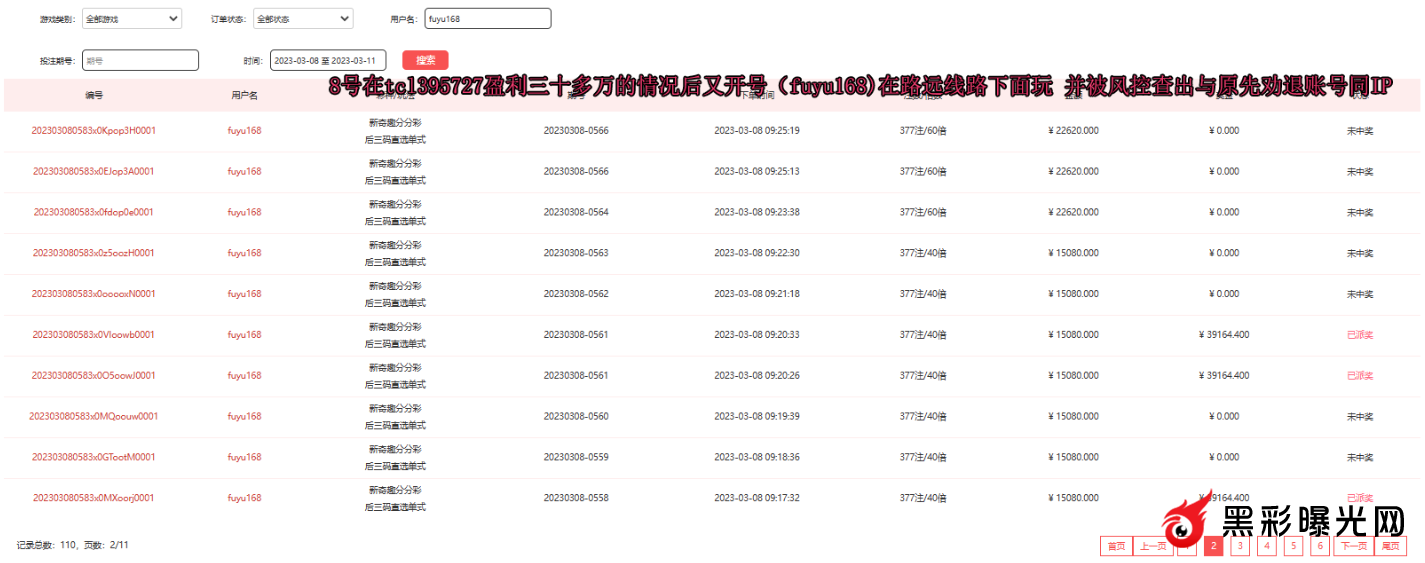Jump to page 6 in pagination
This screenshot has width=1425, height=563.
coord(1321,546)
